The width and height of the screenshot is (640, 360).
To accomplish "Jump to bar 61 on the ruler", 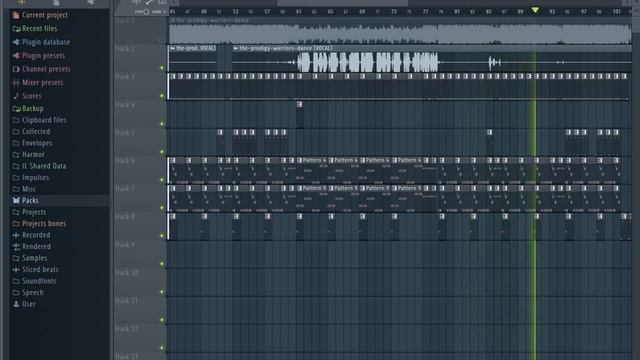I will (299, 12).
